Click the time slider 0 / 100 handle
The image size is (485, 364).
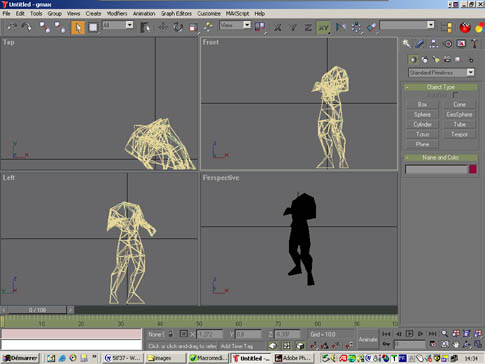click(x=37, y=310)
